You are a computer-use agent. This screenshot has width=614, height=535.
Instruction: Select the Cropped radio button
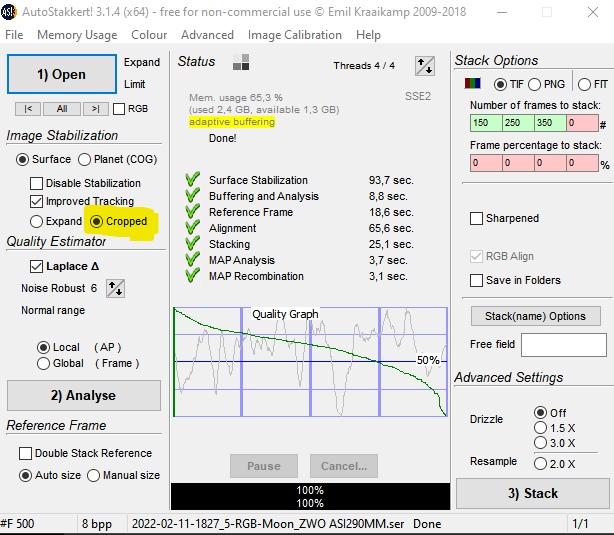[96, 221]
